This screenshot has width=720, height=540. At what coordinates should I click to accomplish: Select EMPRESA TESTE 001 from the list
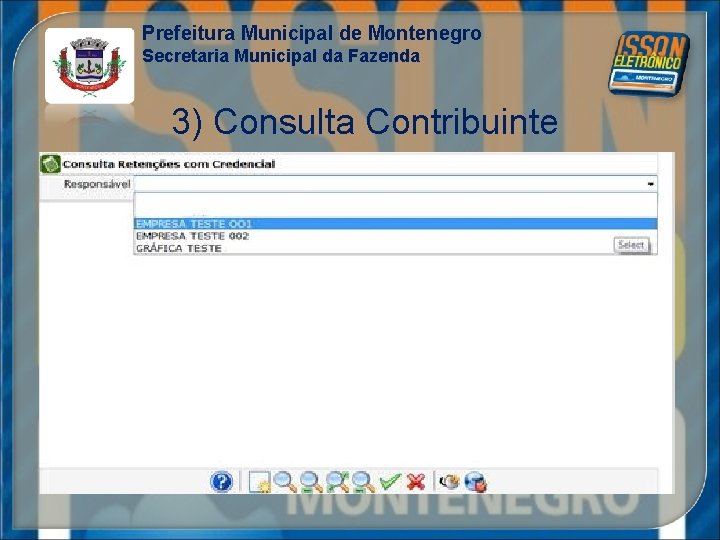395,224
